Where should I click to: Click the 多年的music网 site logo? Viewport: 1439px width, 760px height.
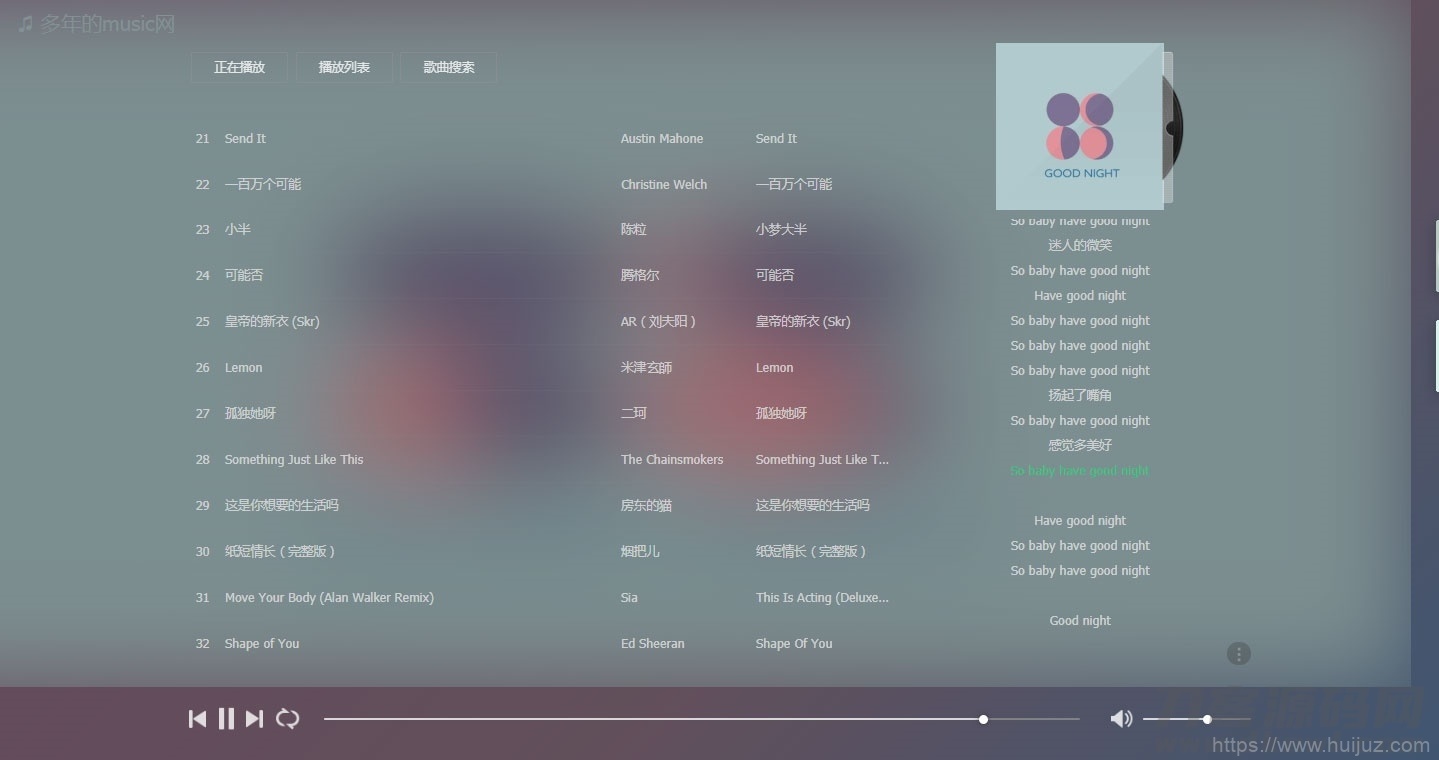[x=97, y=23]
